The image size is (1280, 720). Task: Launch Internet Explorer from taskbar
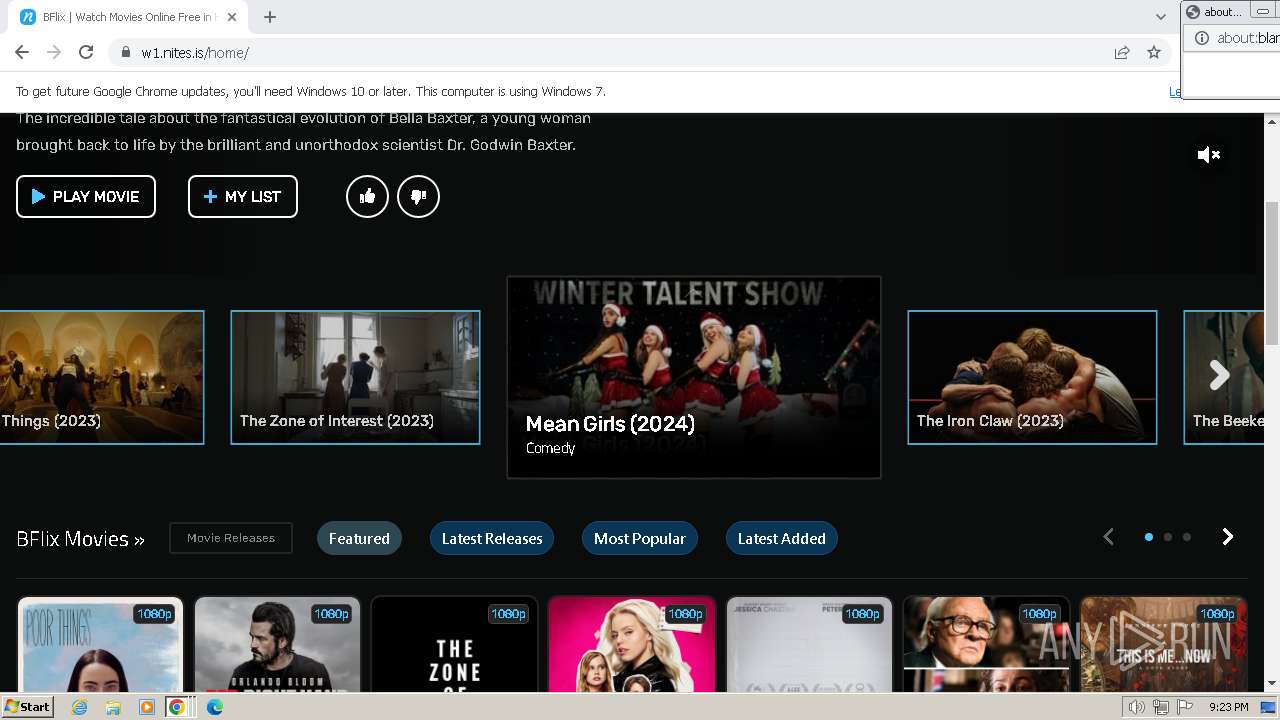click(x=80, y=707)
